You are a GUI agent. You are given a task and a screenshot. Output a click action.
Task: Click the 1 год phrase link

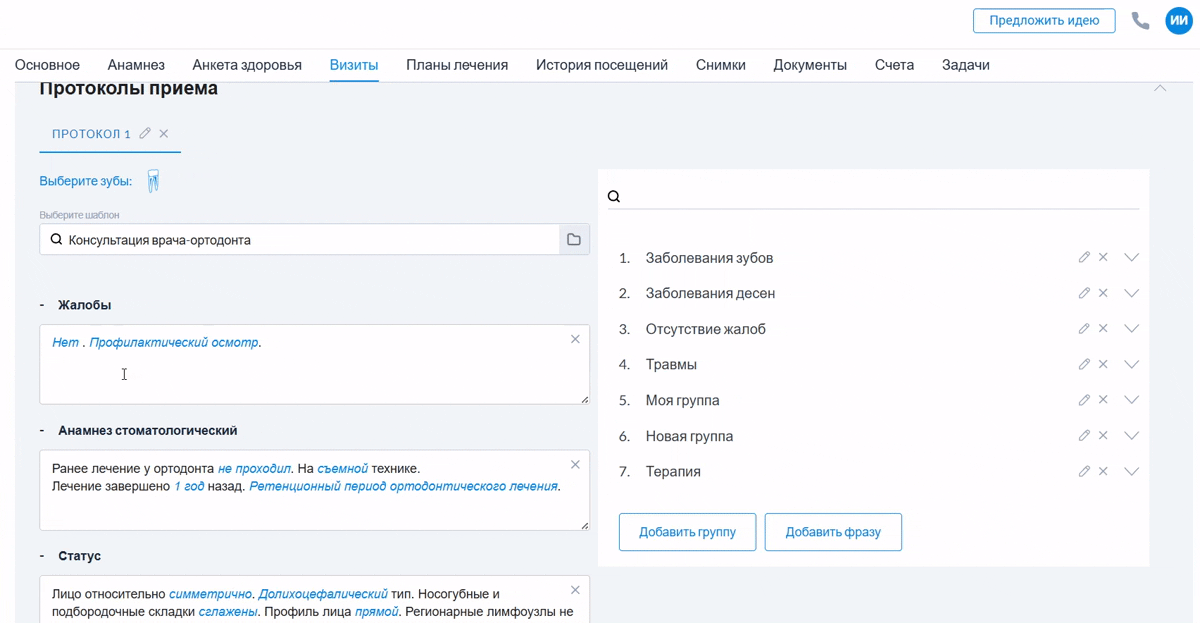tap(189, 486)
